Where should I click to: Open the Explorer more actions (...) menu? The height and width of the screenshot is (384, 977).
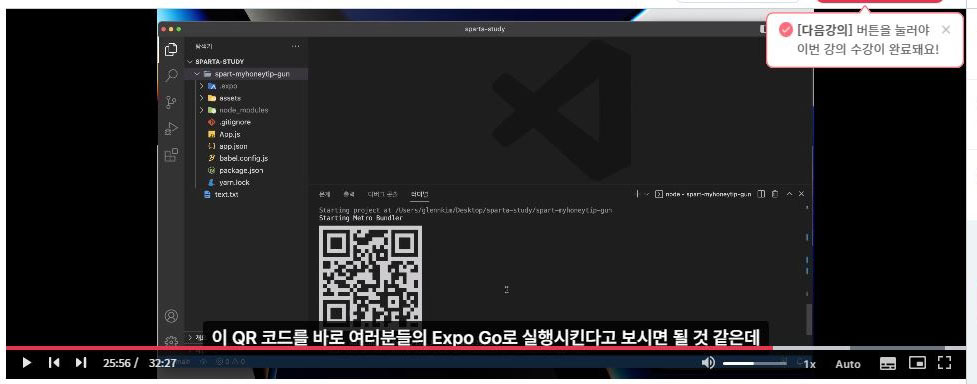point(295,46)
